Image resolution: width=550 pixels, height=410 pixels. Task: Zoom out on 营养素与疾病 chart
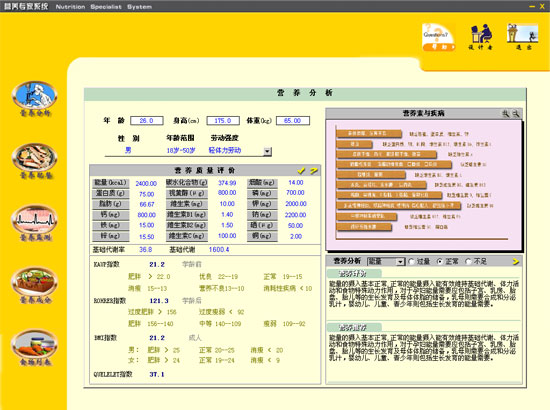tap(516, 114)
